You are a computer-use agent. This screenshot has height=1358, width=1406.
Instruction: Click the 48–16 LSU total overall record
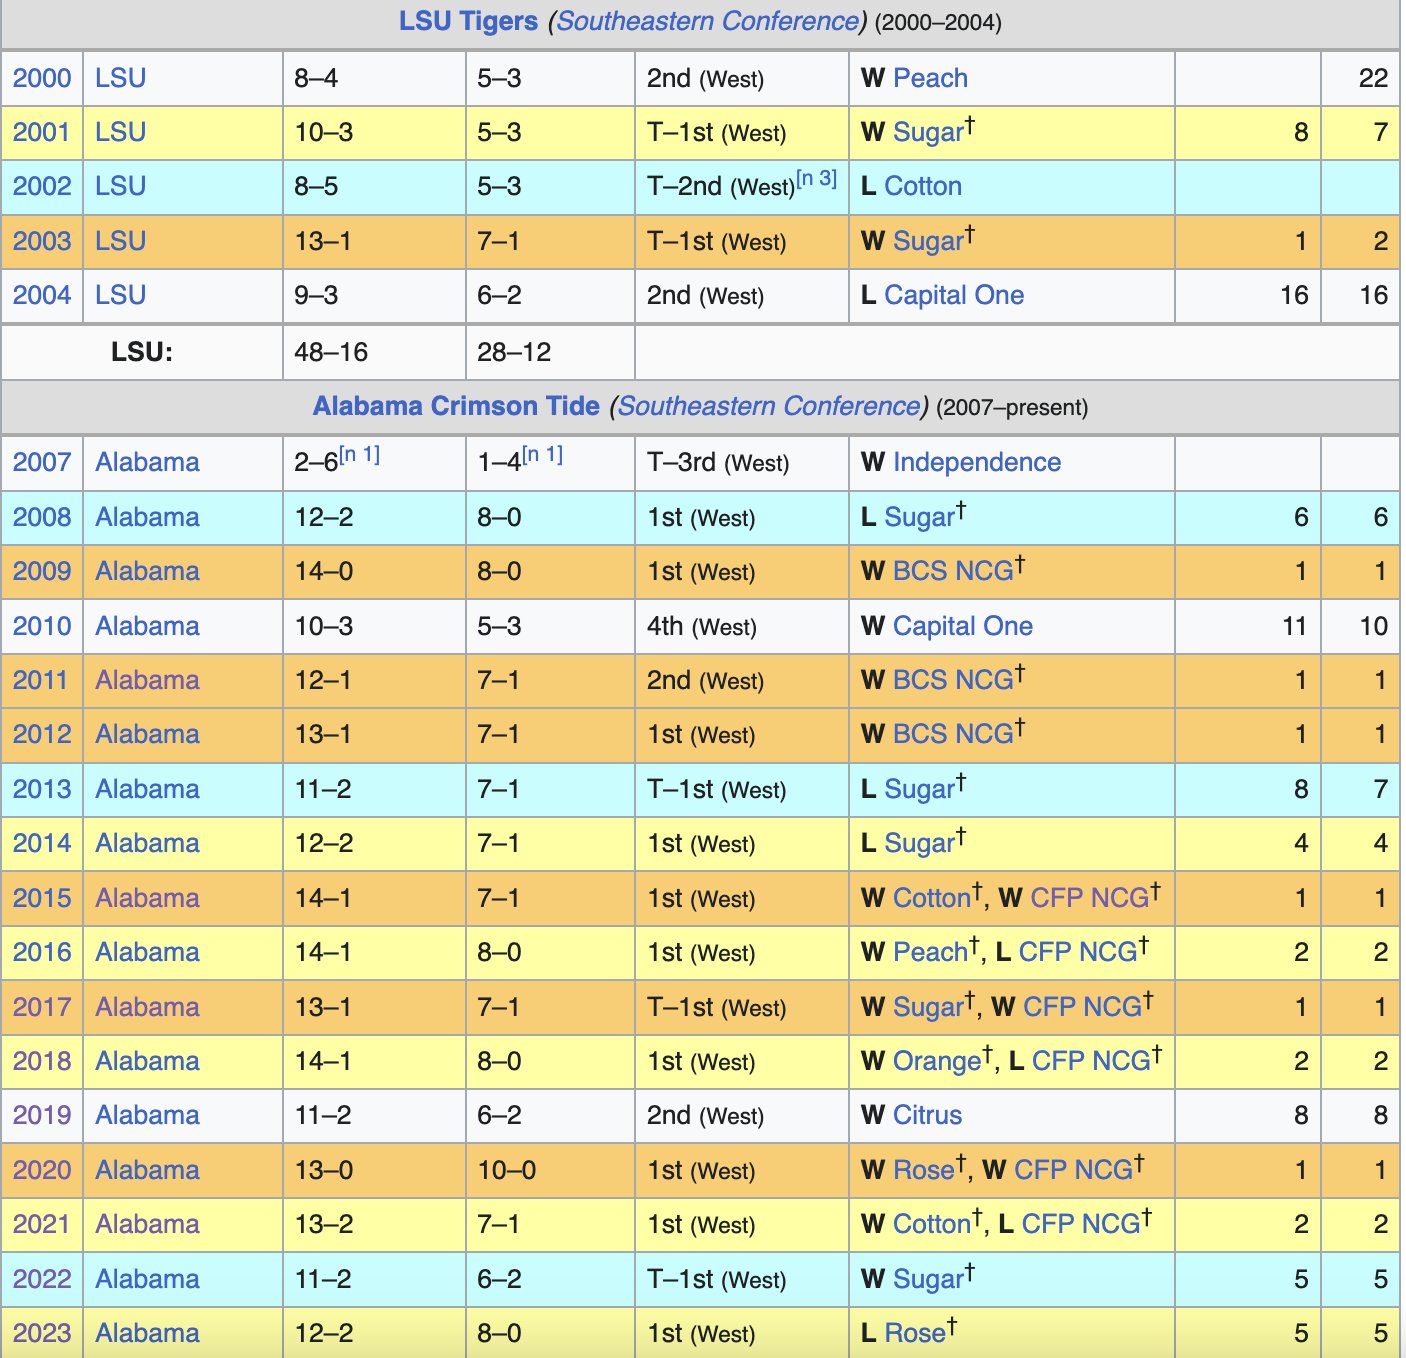pyautogui.click(x=331, y=352)
